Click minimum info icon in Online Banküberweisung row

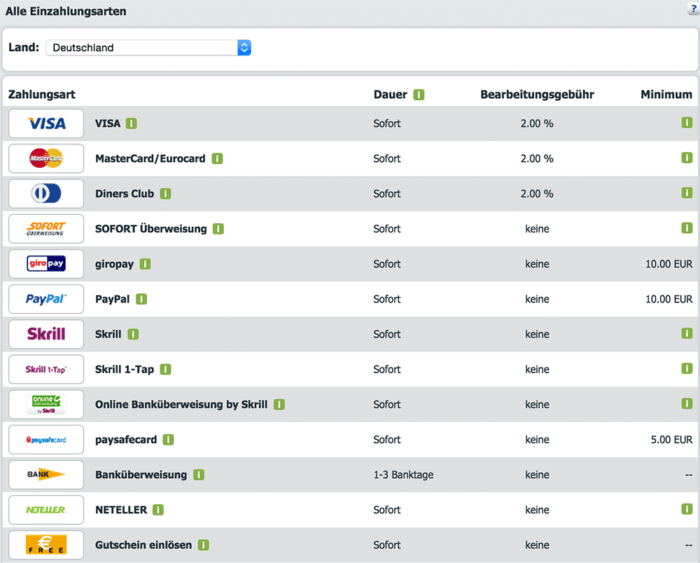pyautogui.click(x=687, y=404)
